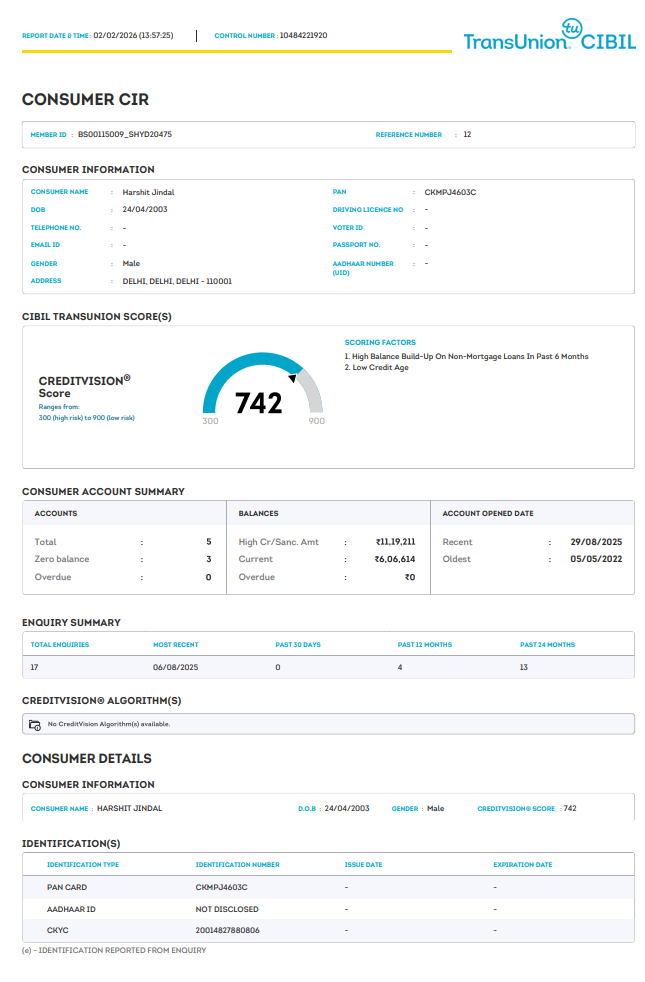Select member ID BS00115009_SHYD20475
The width and height of the screenshot is (645, 982).
125,135
